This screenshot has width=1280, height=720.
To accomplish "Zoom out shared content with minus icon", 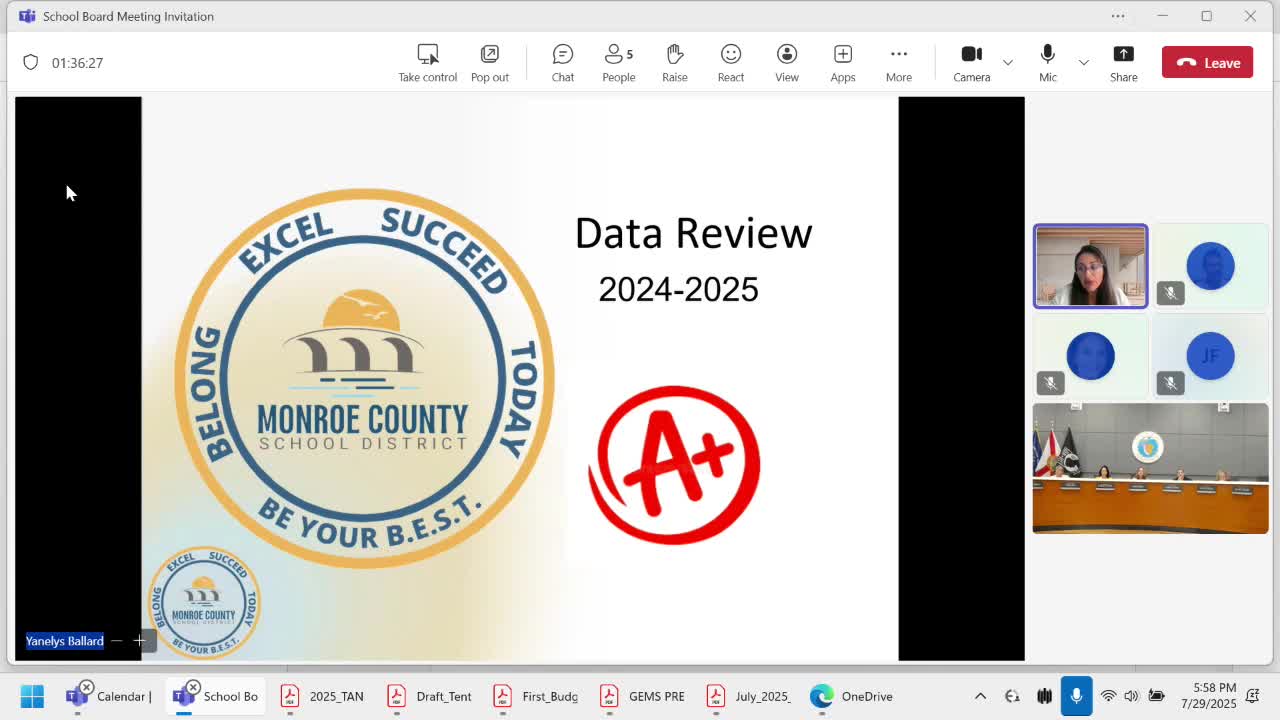I will point(116,641).
